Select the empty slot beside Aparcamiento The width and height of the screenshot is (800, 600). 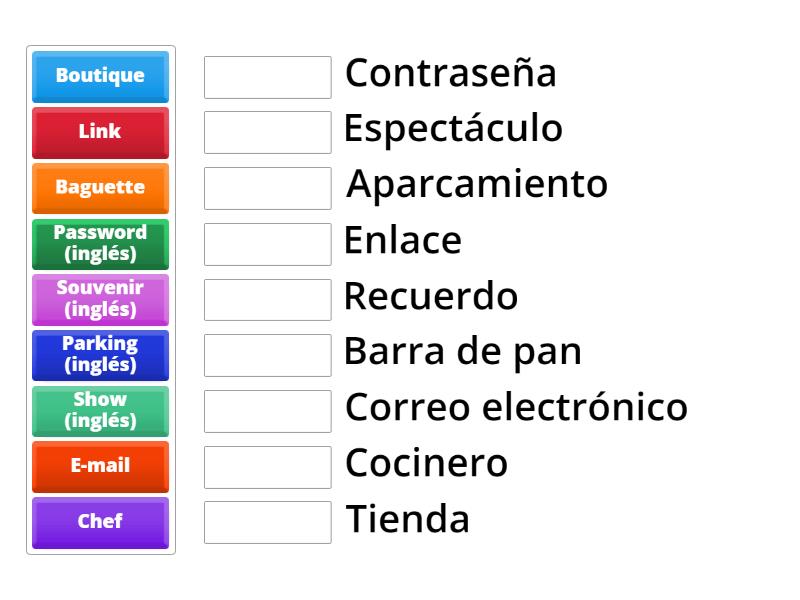coord(267,188)
